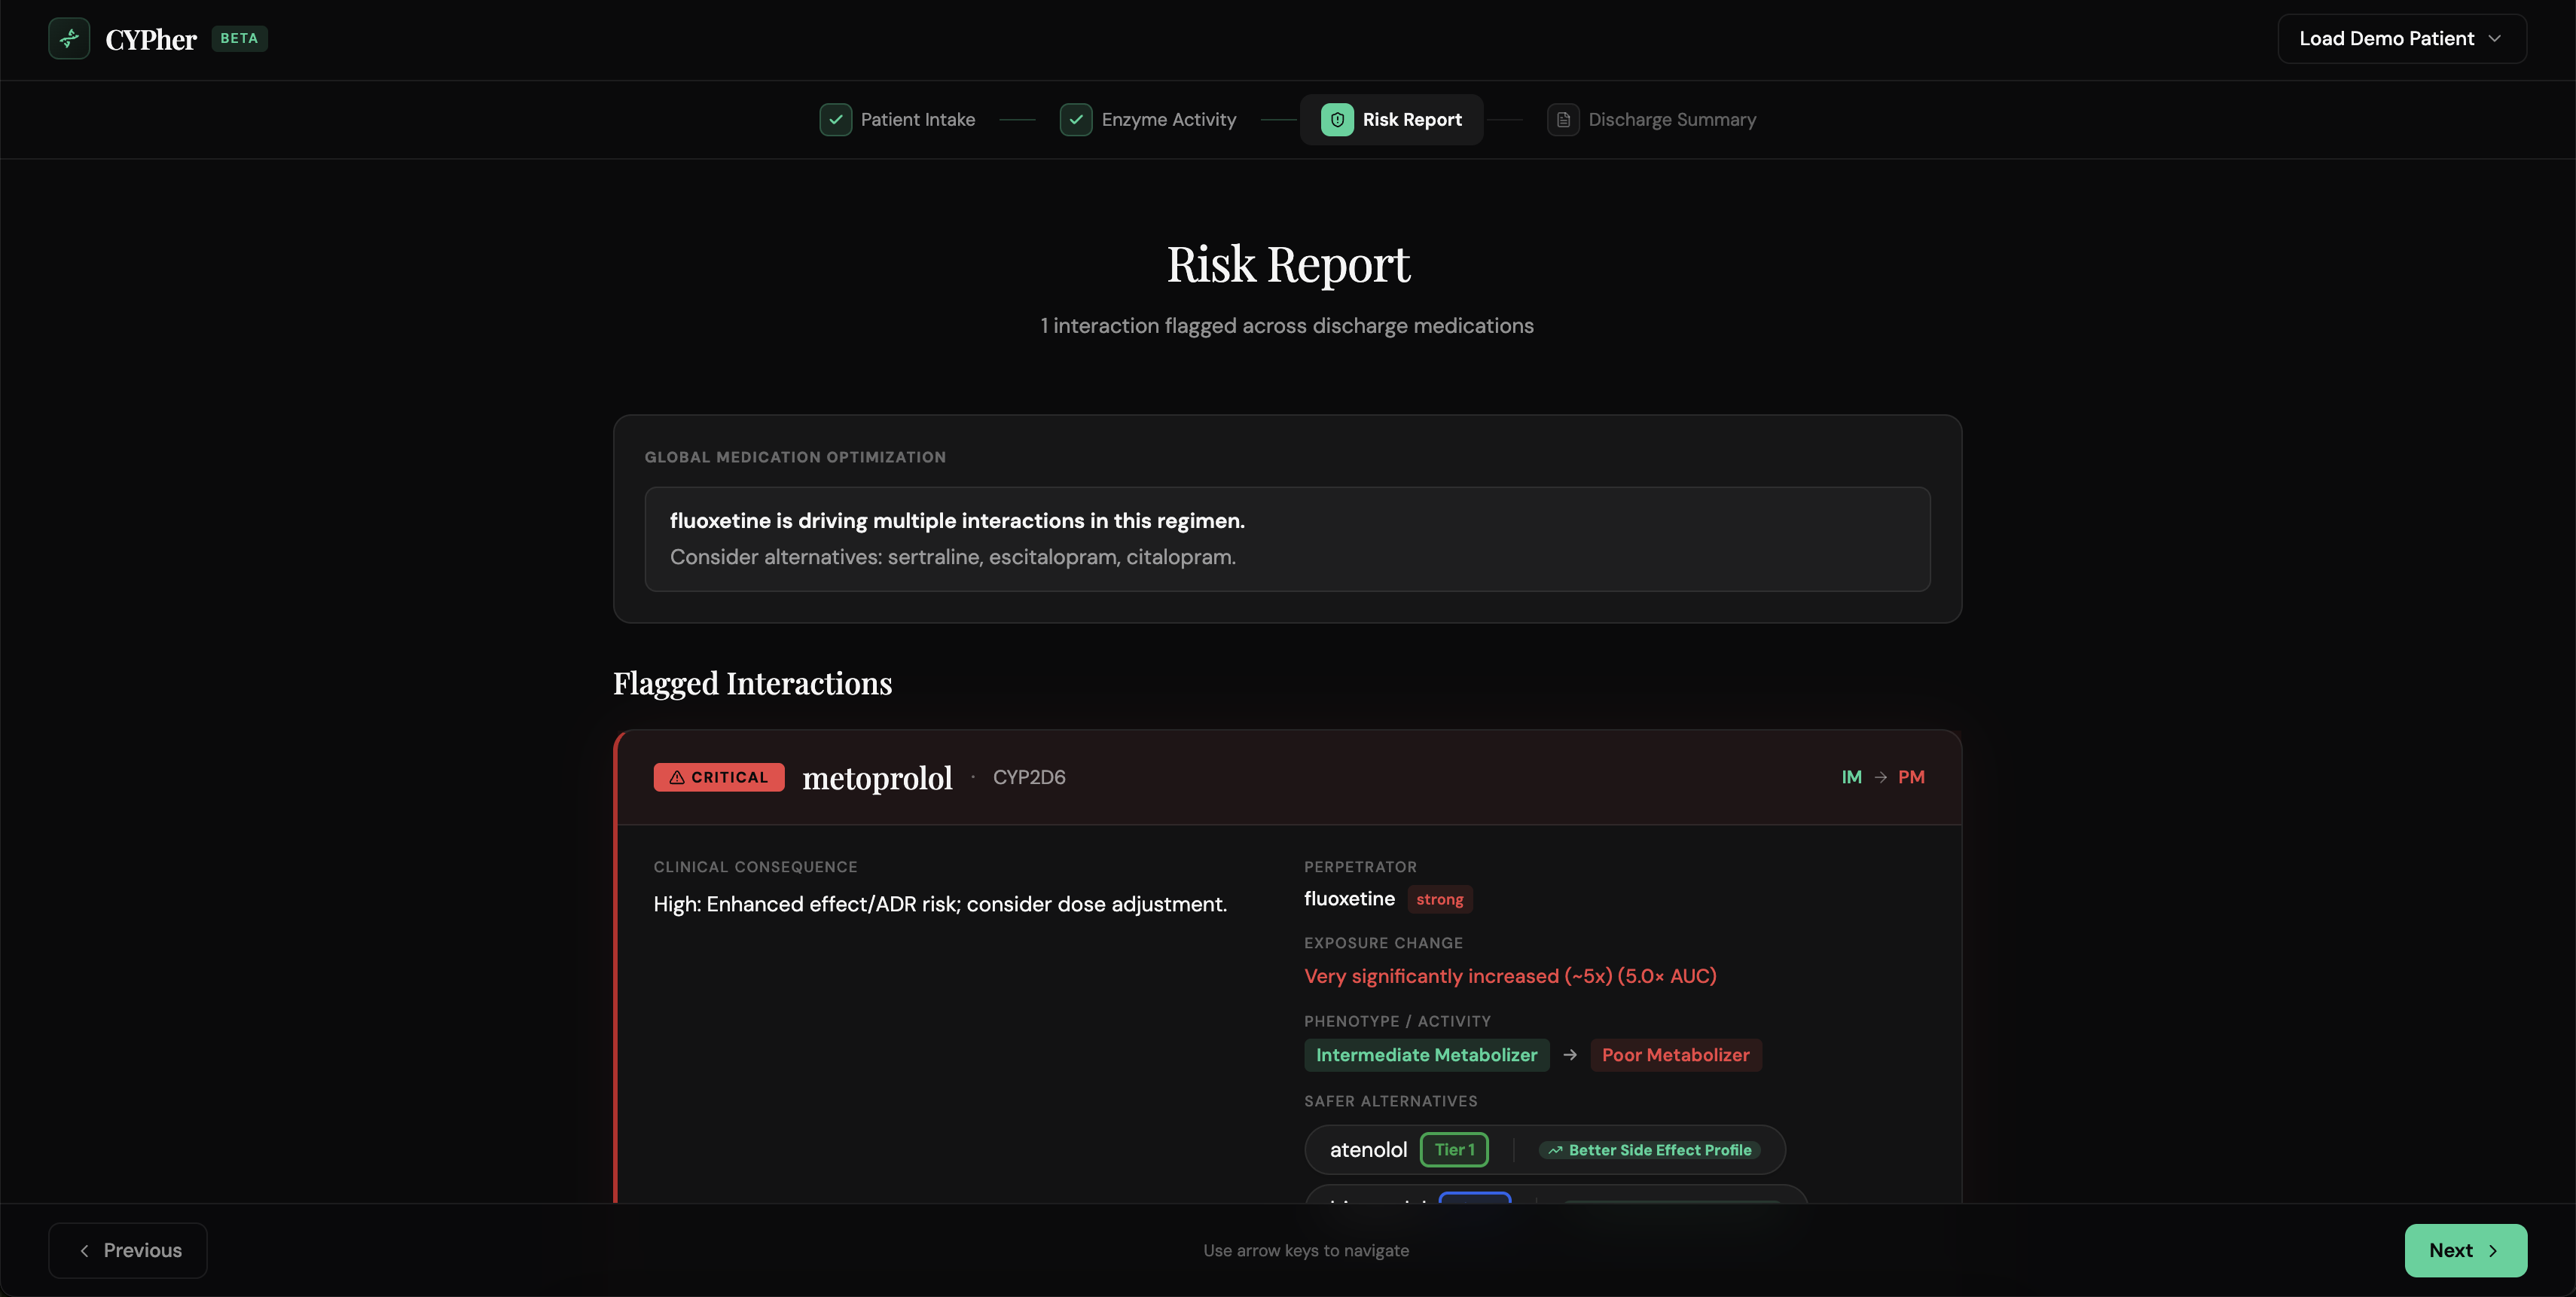Click the CYPher logo icon
Image resolution: width=2576 pixels, height=1297 pixels.
(69, 39)
